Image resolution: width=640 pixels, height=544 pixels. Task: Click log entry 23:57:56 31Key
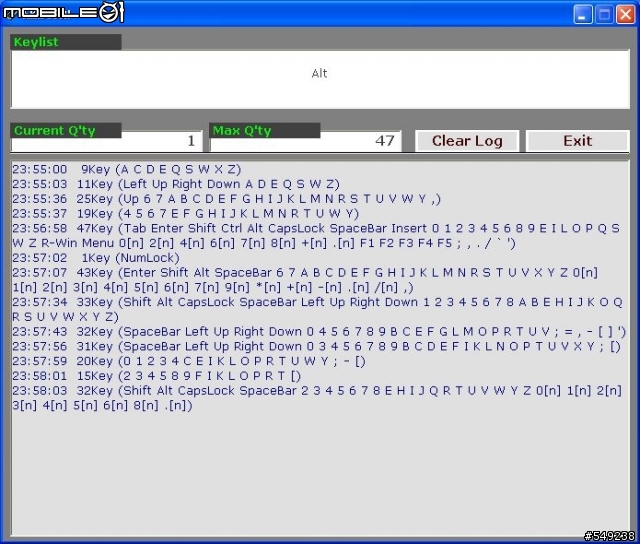pos(316,346)
